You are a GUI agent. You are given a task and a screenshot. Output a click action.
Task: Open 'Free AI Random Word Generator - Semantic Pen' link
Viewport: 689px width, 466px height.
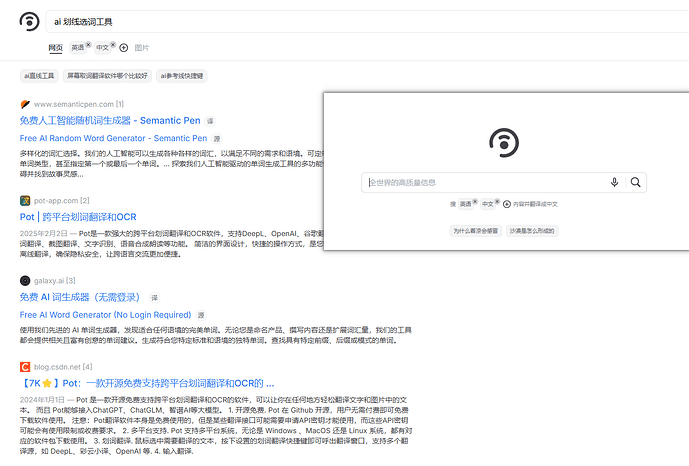(x=113, y=138)
